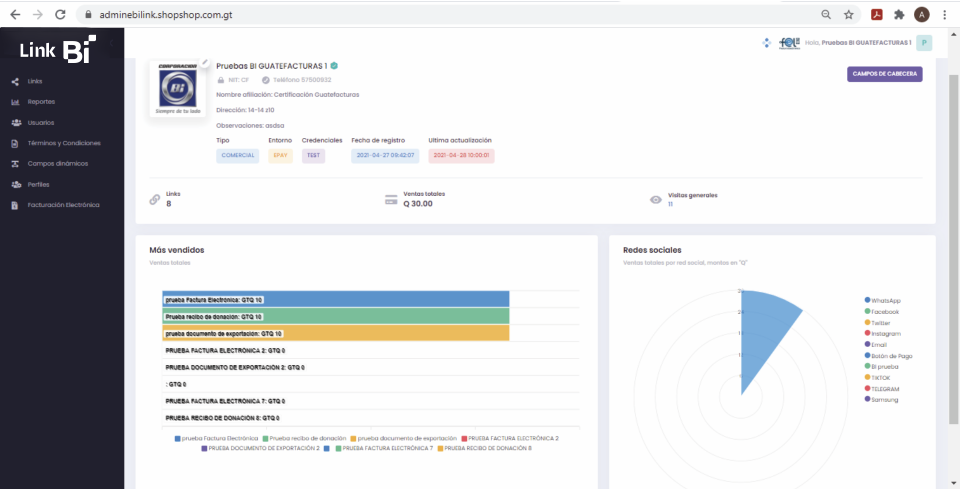962x489 pixels.
Task: Click the Visitas generales count 11
Action: pos(670,204)
